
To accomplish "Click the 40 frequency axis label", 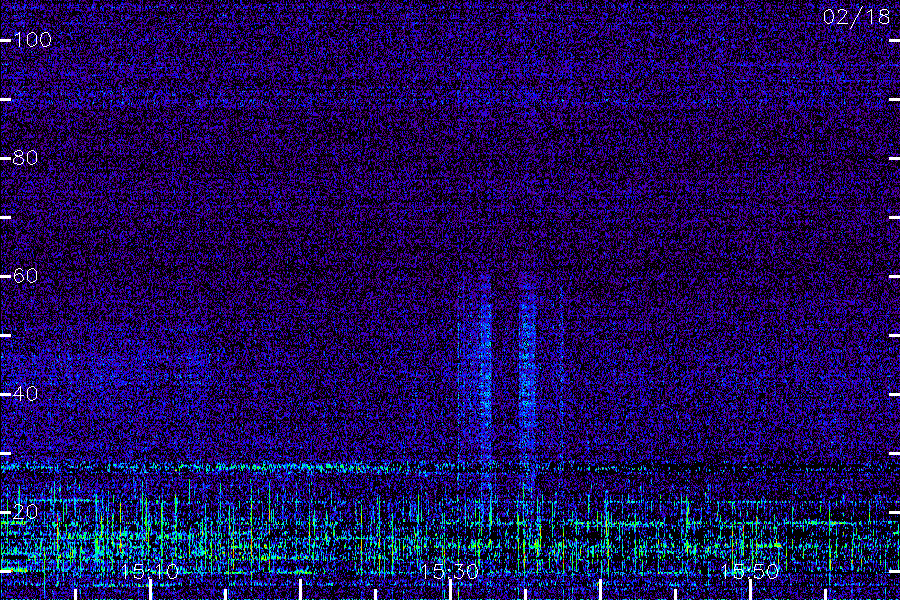I will pyautogui.click(x=25, y=394).
